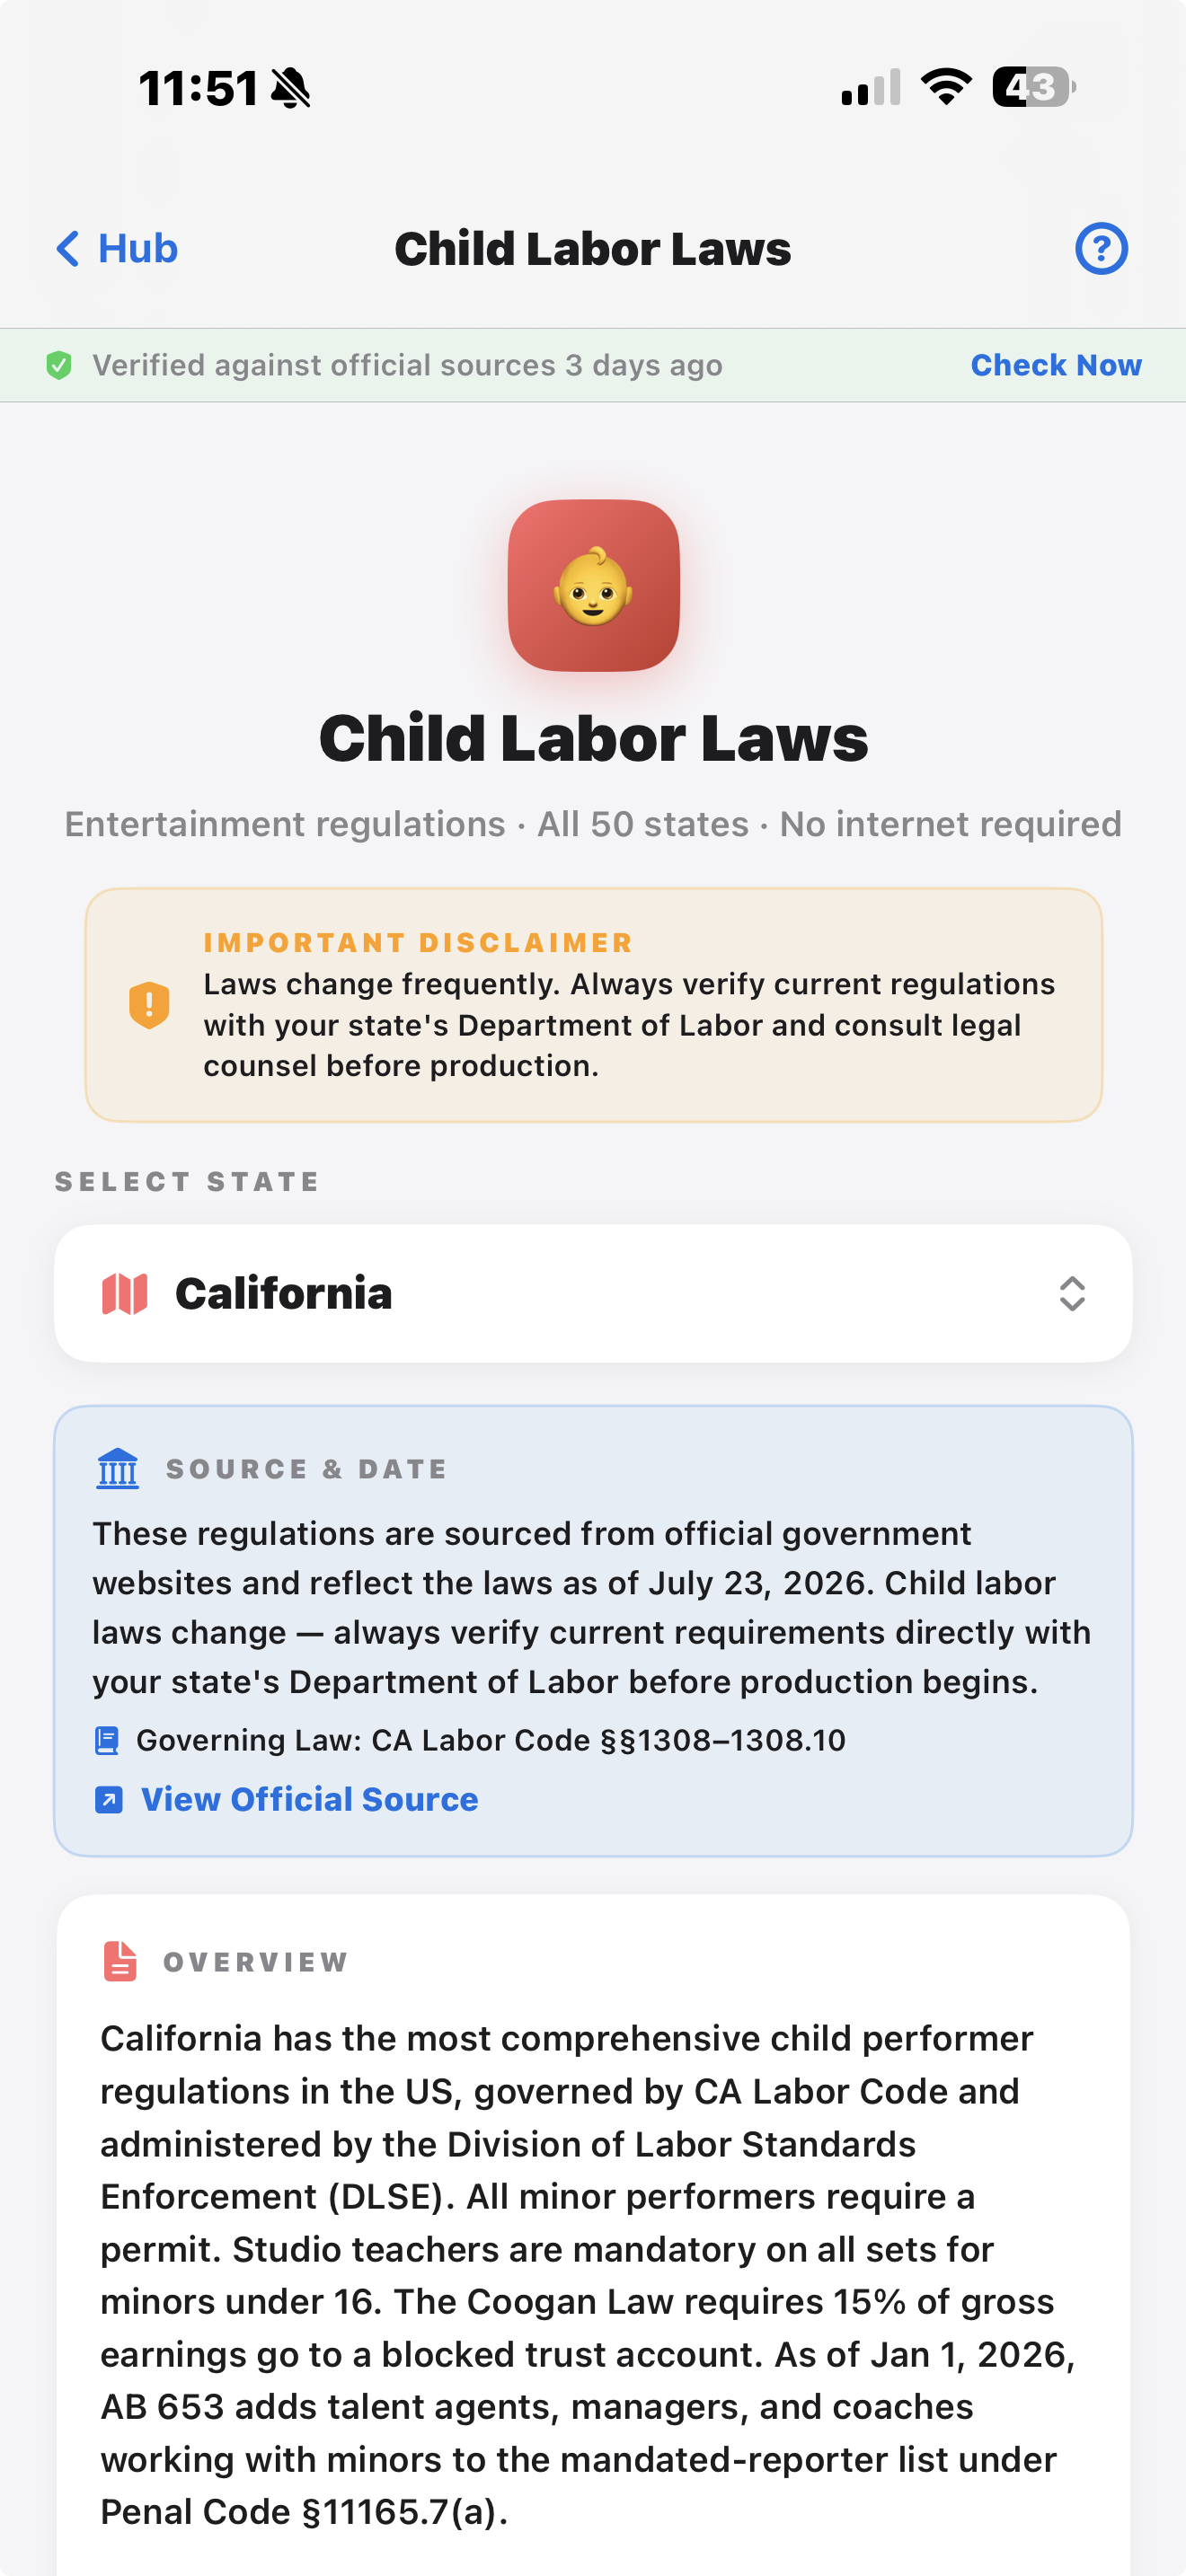Open the California state selector
Image resolution: width=1186 pixels, height=2576 pixels.
click(593, 1293)
